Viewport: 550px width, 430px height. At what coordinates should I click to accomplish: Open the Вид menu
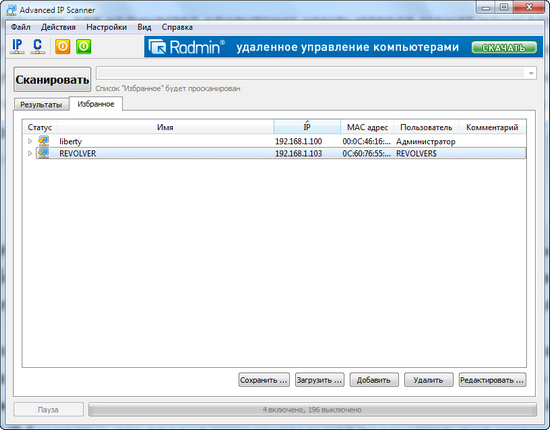(x=144, y=27)
